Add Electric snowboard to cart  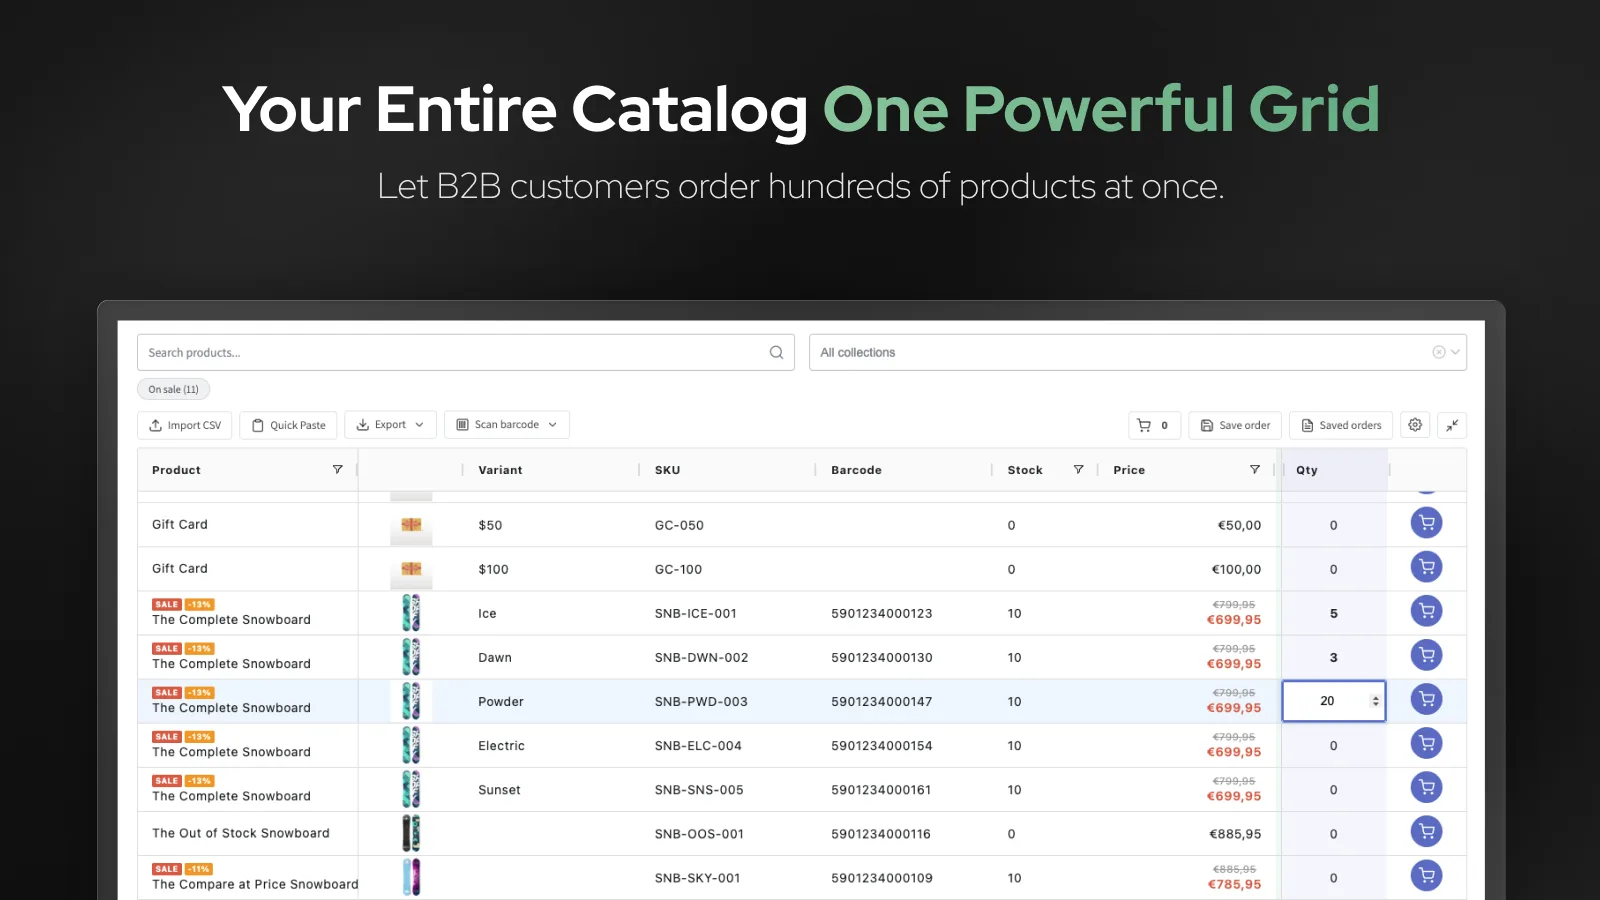(x=1427, y=743)
